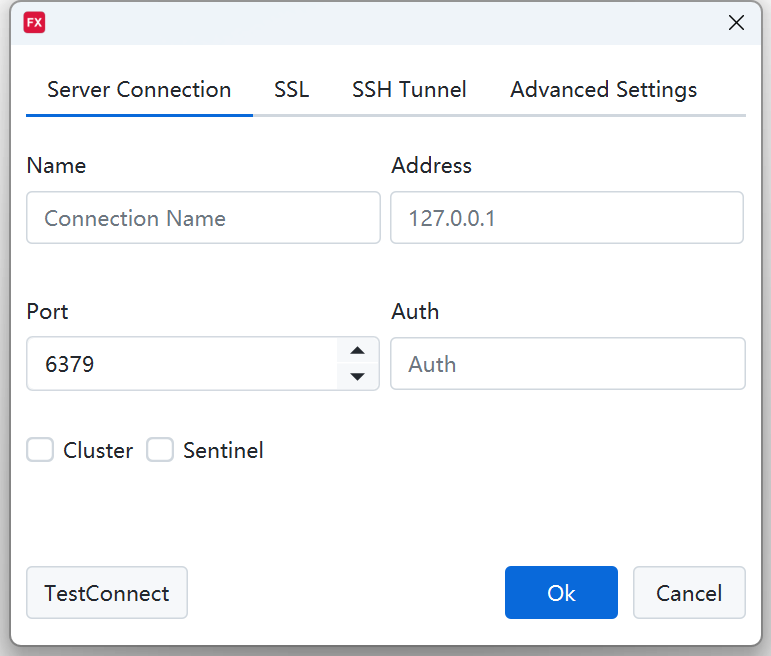Select the Advanced Settings tab
The image size is (771, 656).
pyautogui.click(x=603, y=90)
